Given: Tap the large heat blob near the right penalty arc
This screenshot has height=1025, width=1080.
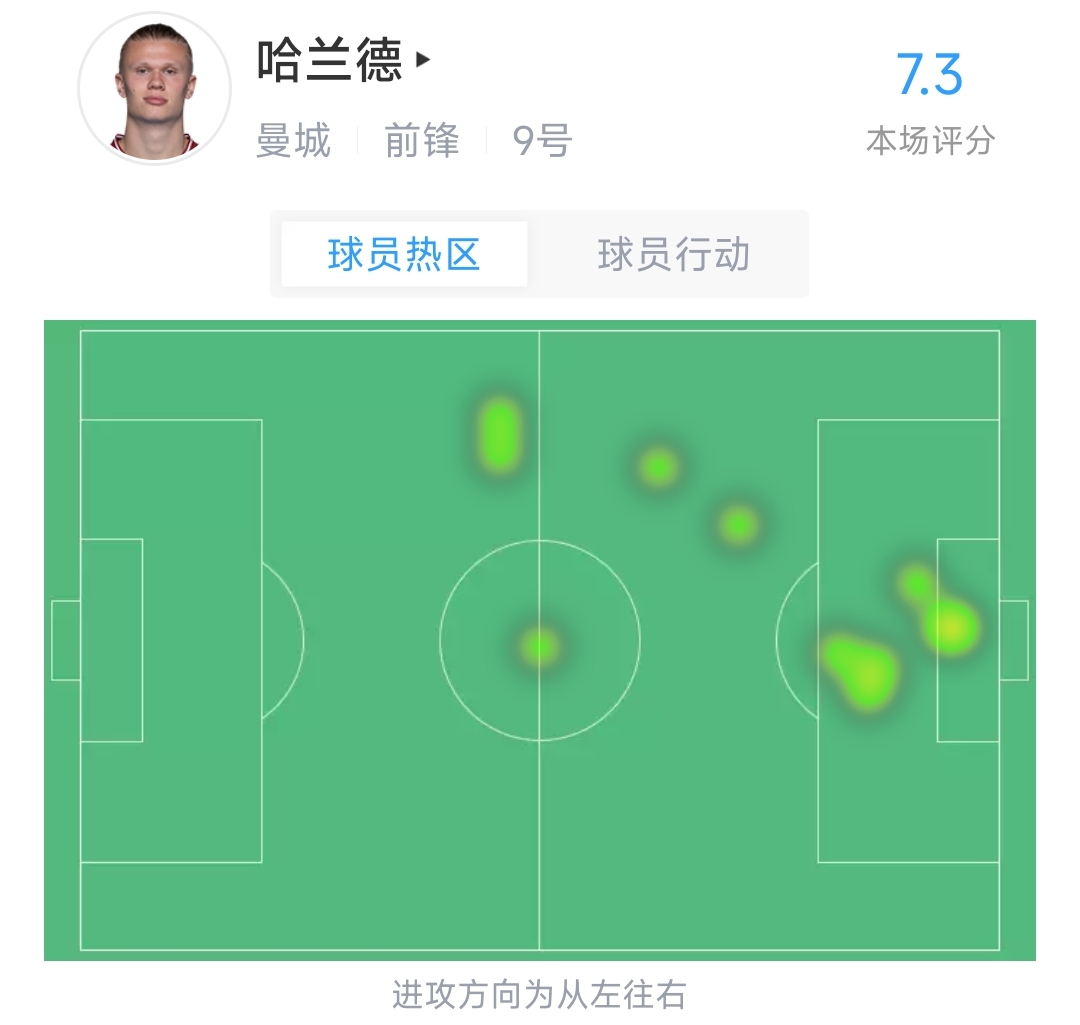Looking at the screenshot, I should (x=861, y=672).
